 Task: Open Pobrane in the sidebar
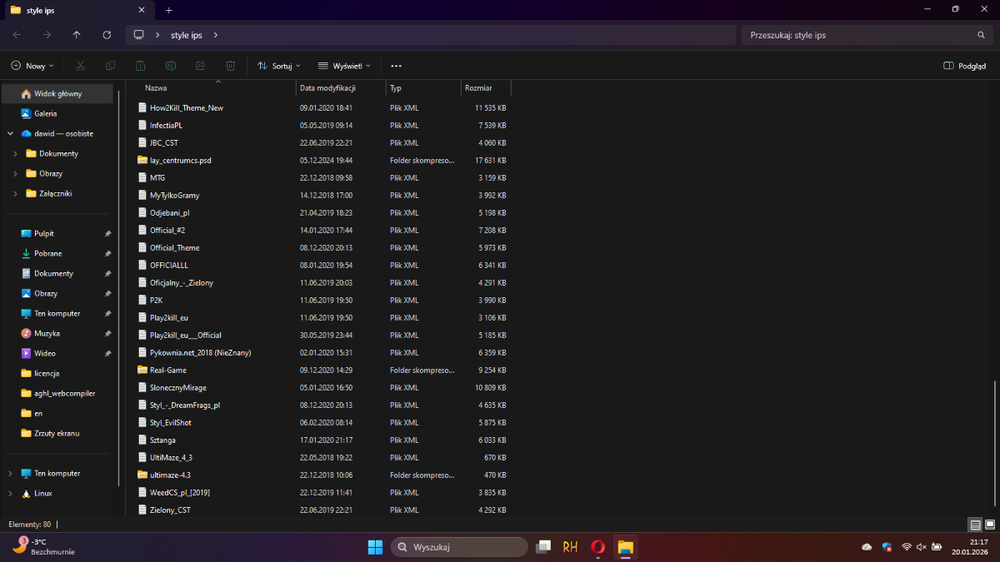coord(47,254)
